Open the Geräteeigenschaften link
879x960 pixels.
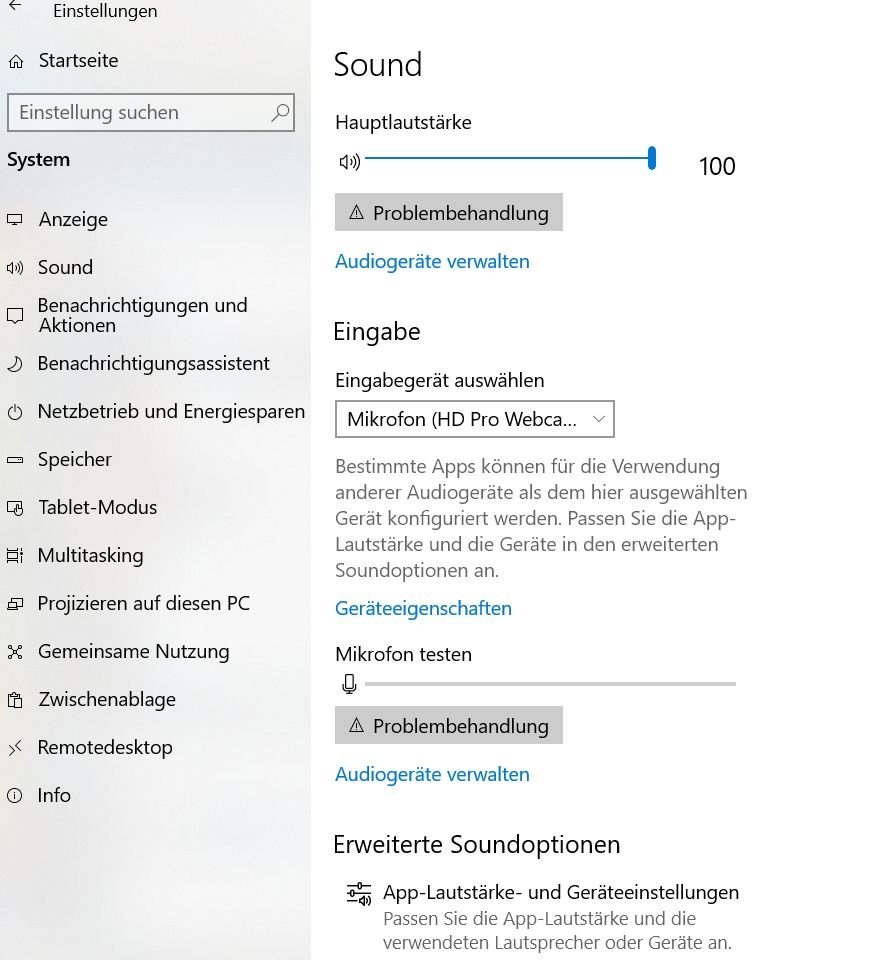pyautogui.click(x=423, y=608)
